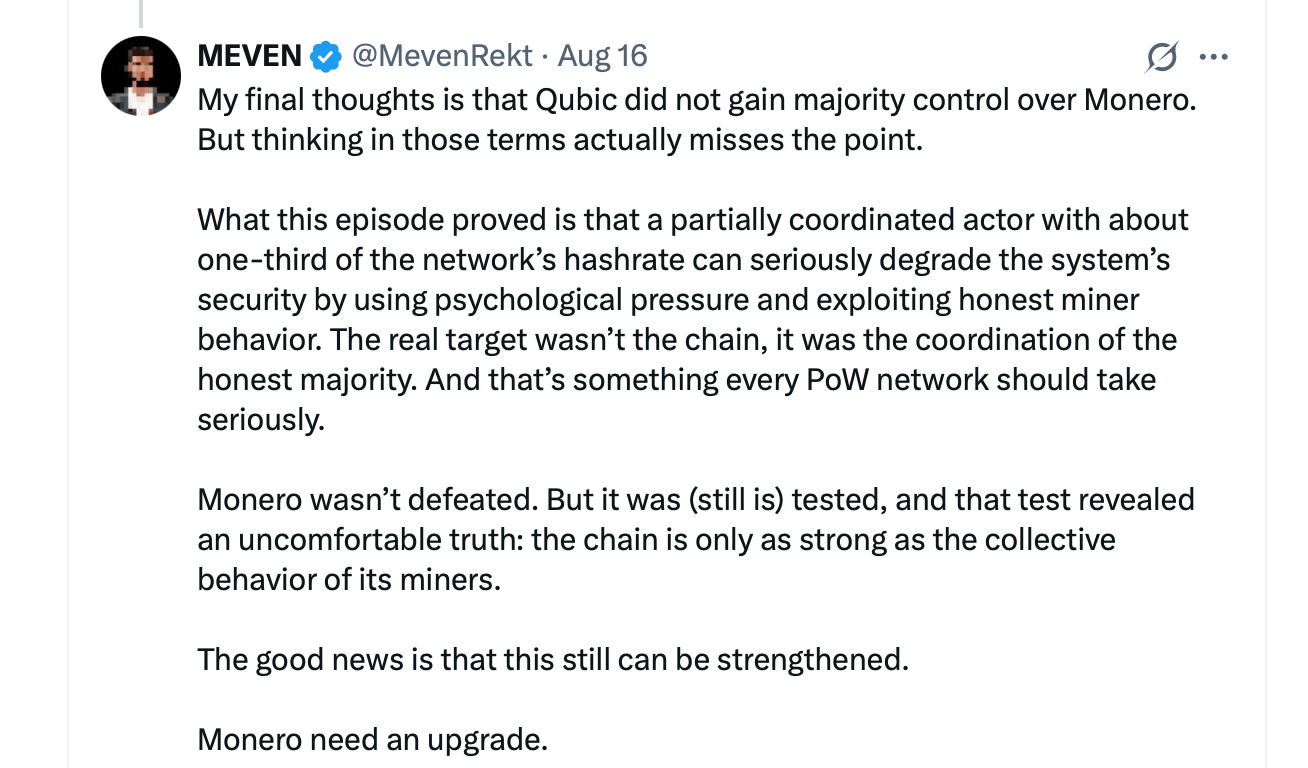Click the MEVEN display name
1308x768 pixels.
(250, 56)
